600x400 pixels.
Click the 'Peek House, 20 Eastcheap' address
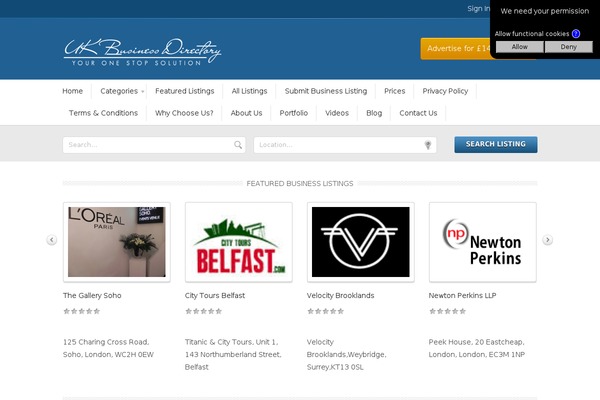477,348
